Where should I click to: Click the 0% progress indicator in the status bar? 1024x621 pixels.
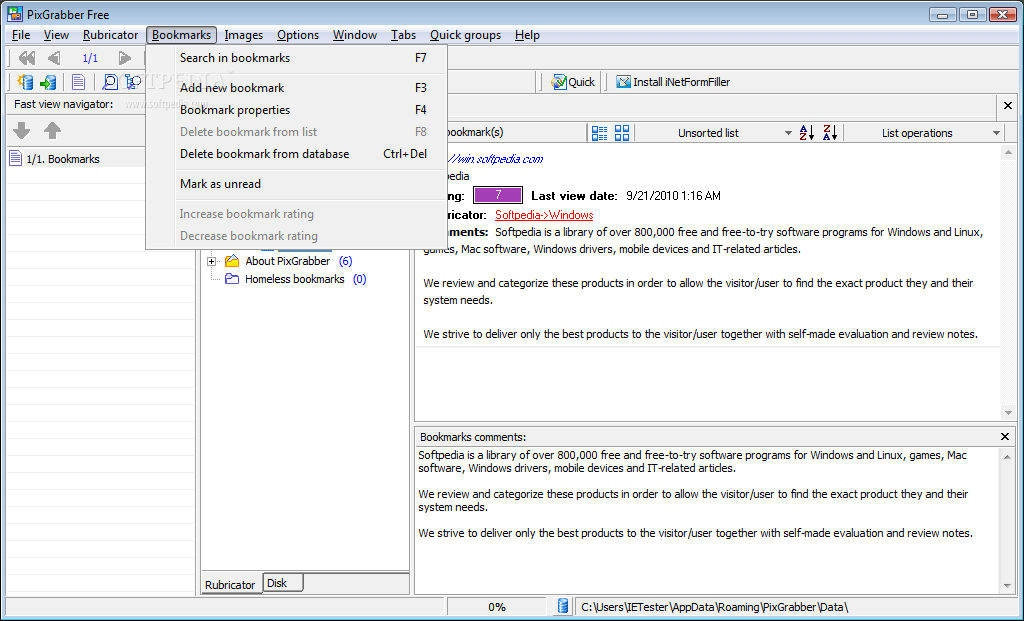coord(497,607)
